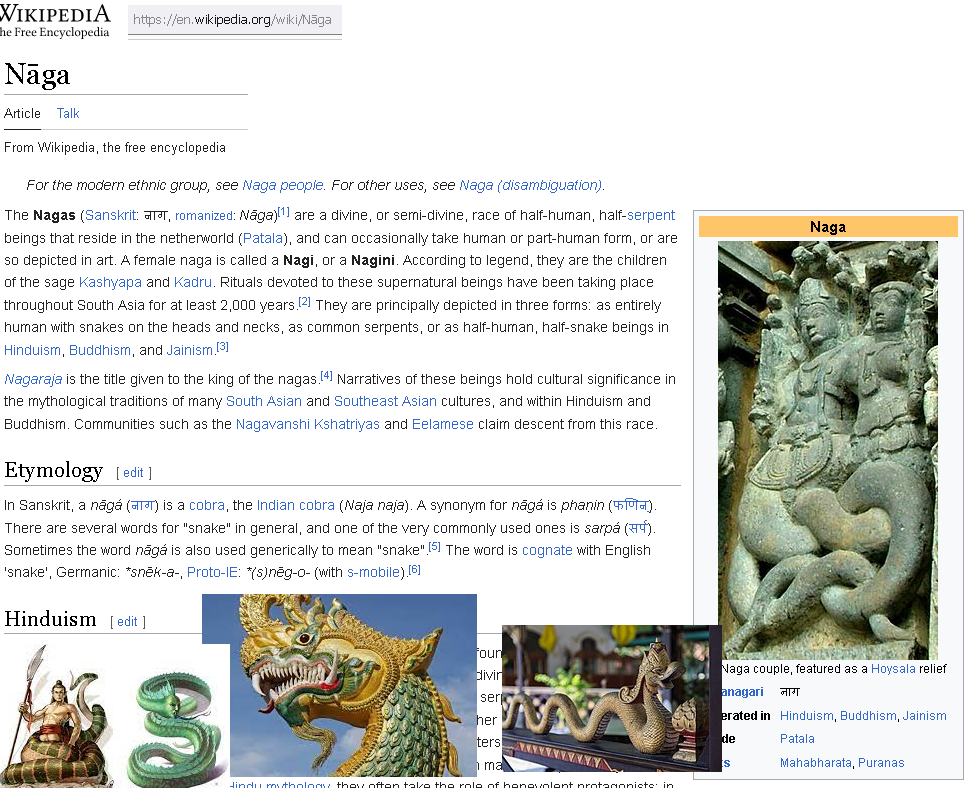The width and height of the screenshot is (970, 788).
Task: Click the Etymology section heading
Action: [54, 471]
